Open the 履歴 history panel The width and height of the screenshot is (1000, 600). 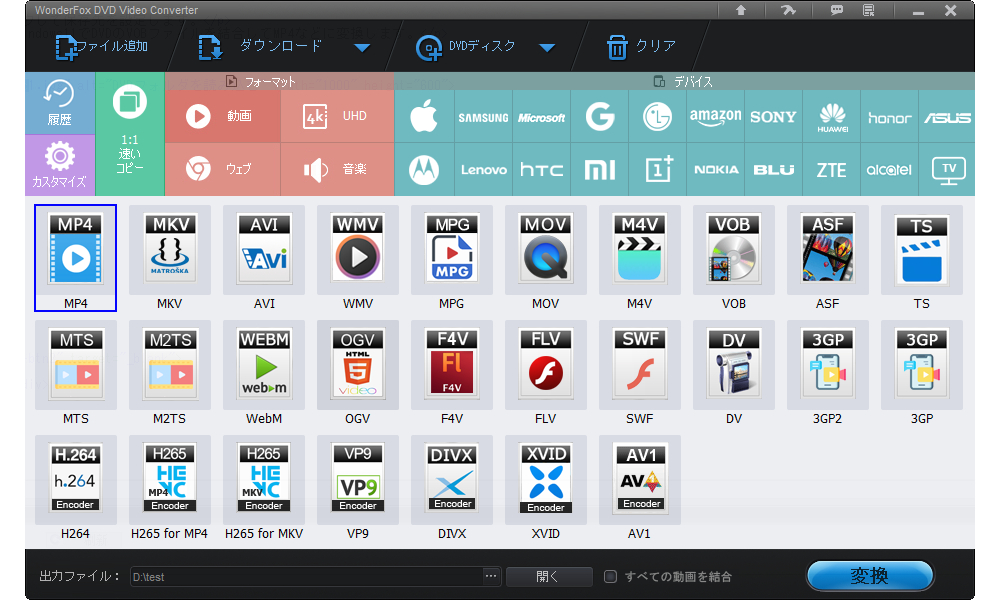click(60, 103)
